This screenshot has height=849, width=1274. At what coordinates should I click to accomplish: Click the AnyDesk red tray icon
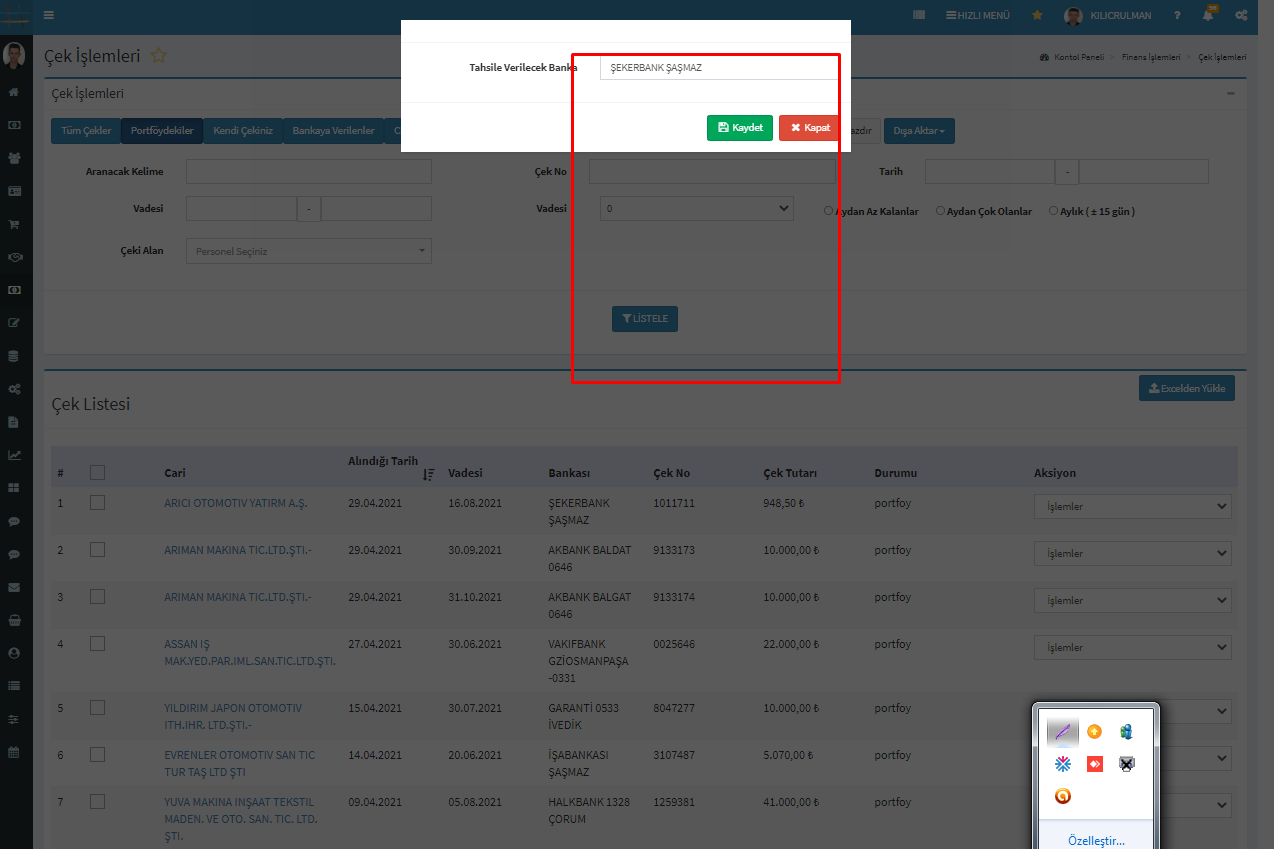point(1094,764)
